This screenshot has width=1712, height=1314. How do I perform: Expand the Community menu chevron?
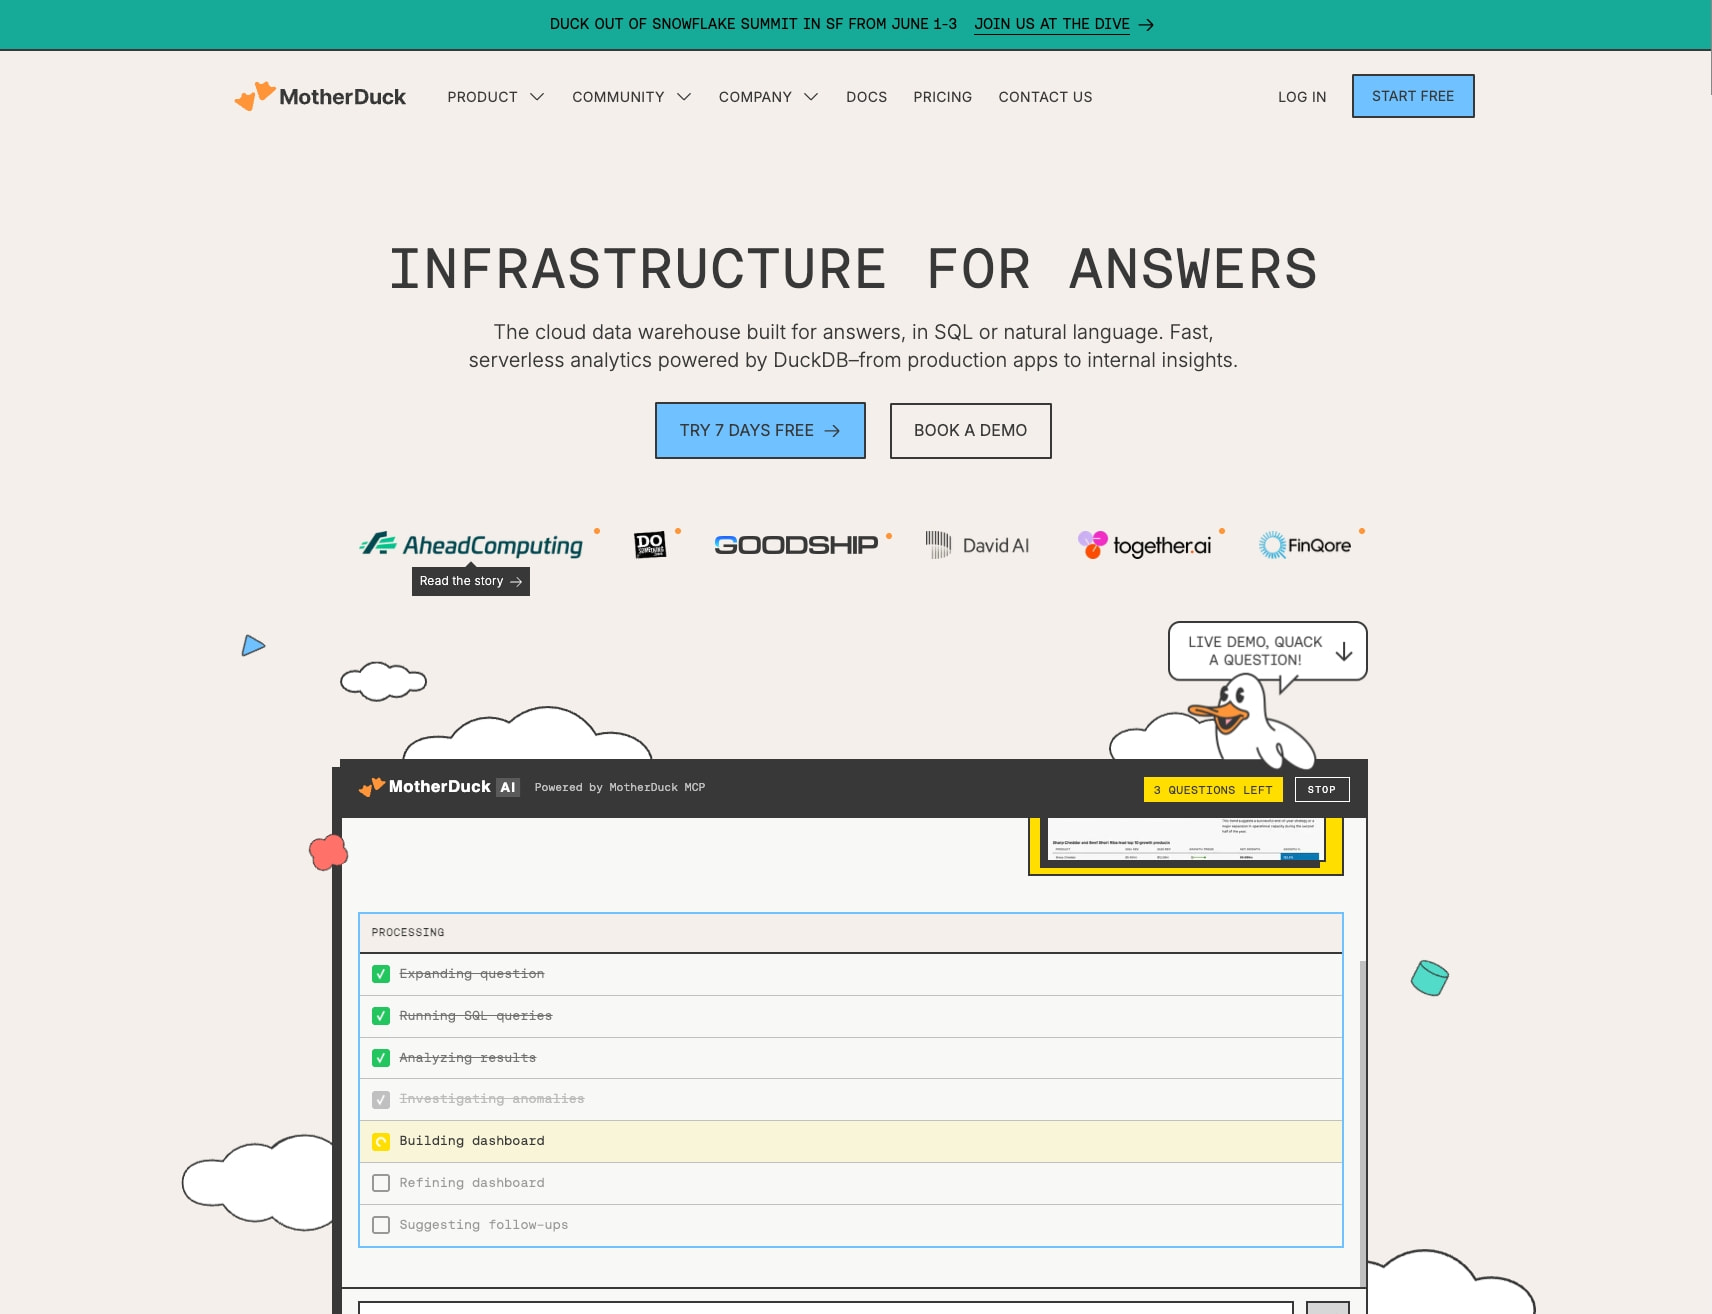684,97
